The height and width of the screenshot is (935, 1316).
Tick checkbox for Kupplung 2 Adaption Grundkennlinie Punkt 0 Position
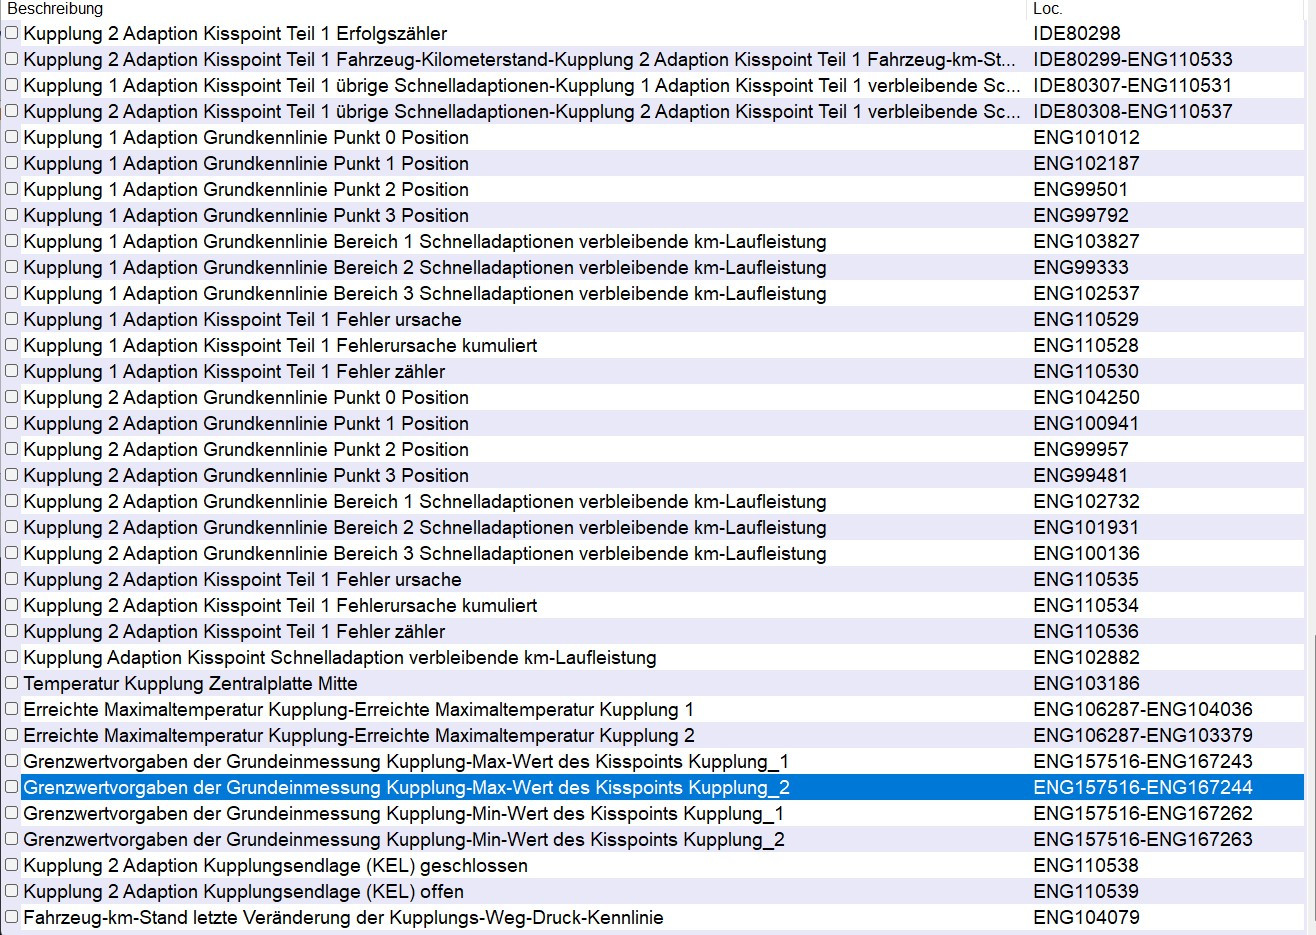point(12,397)
